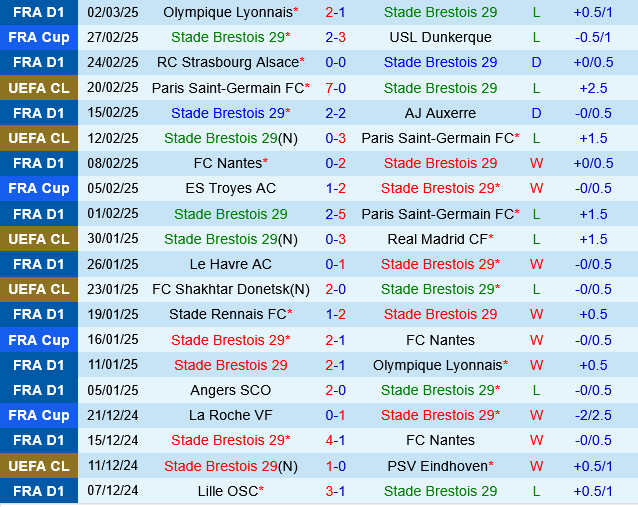Click the 2-5 score on 01/02/25
This screenshot has height=507, width=638.
(335, 214)
